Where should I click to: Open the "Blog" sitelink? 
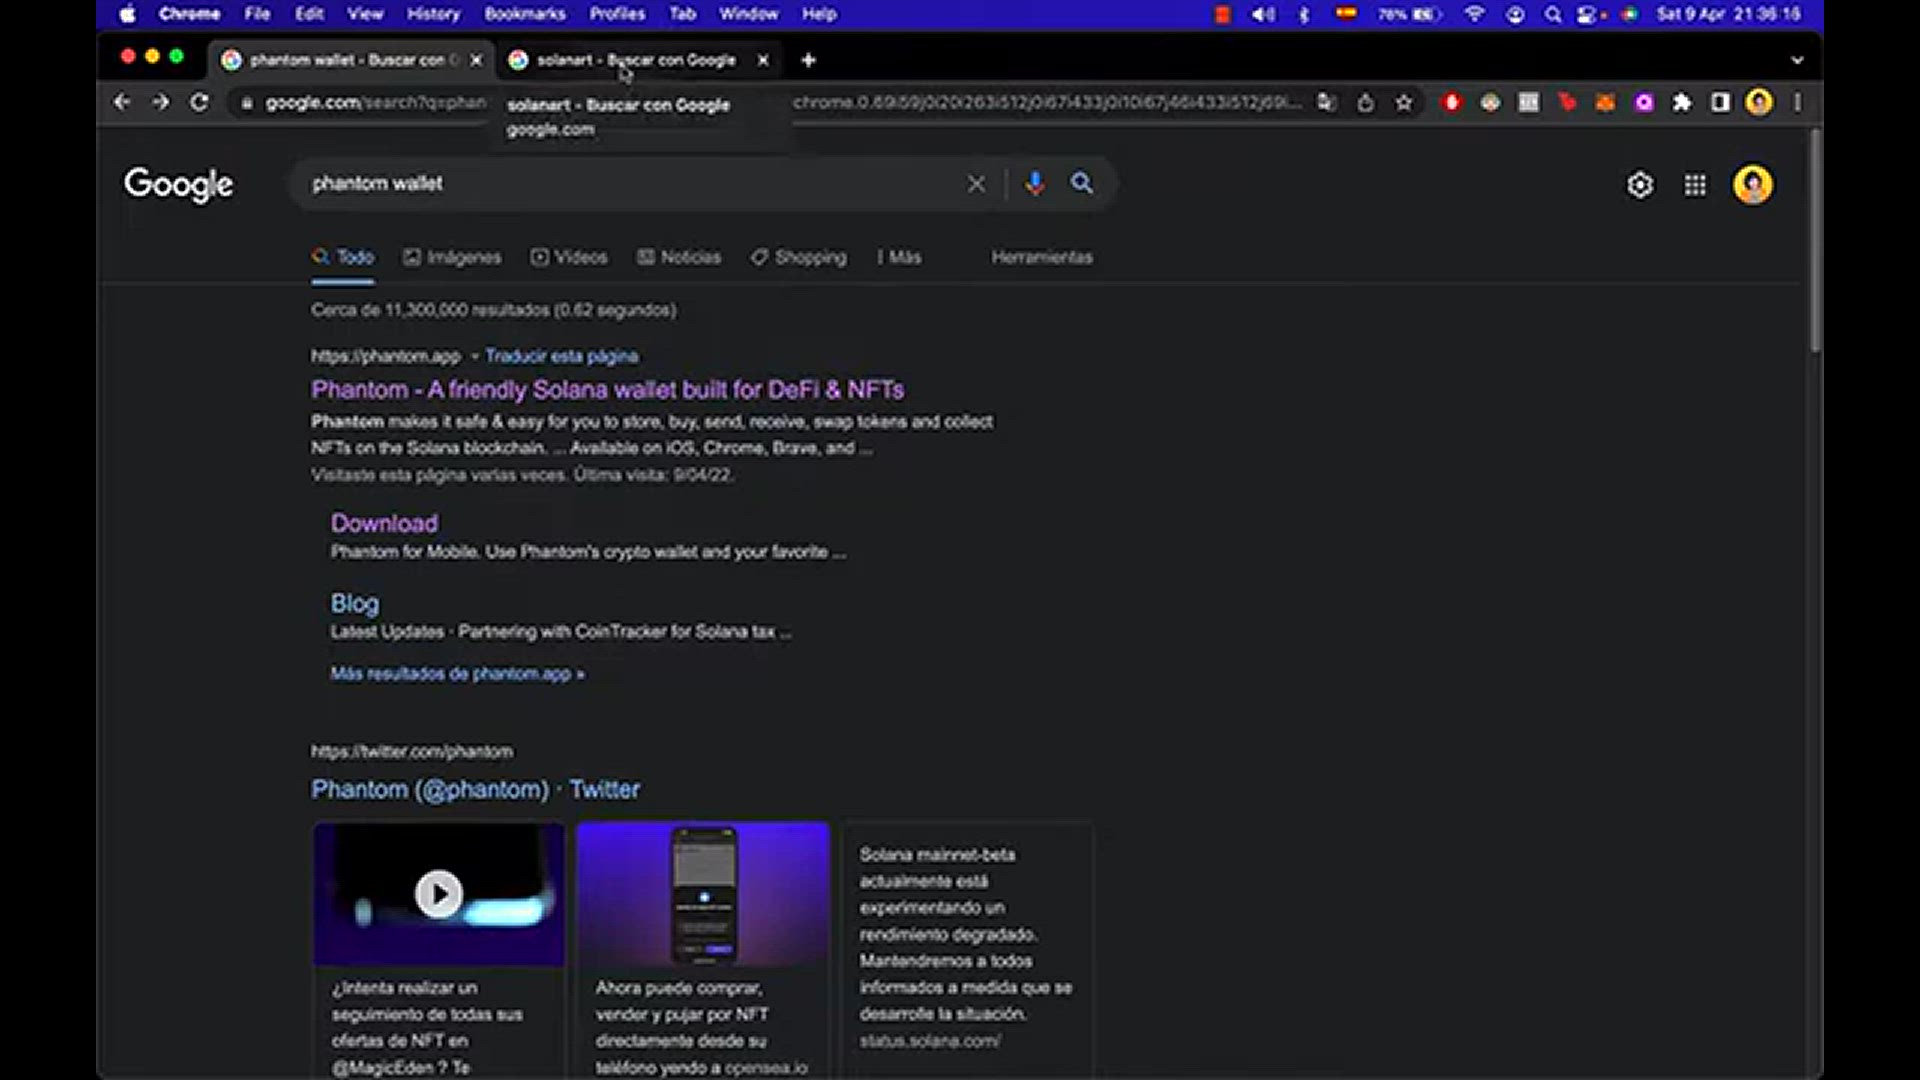point(355,603)
